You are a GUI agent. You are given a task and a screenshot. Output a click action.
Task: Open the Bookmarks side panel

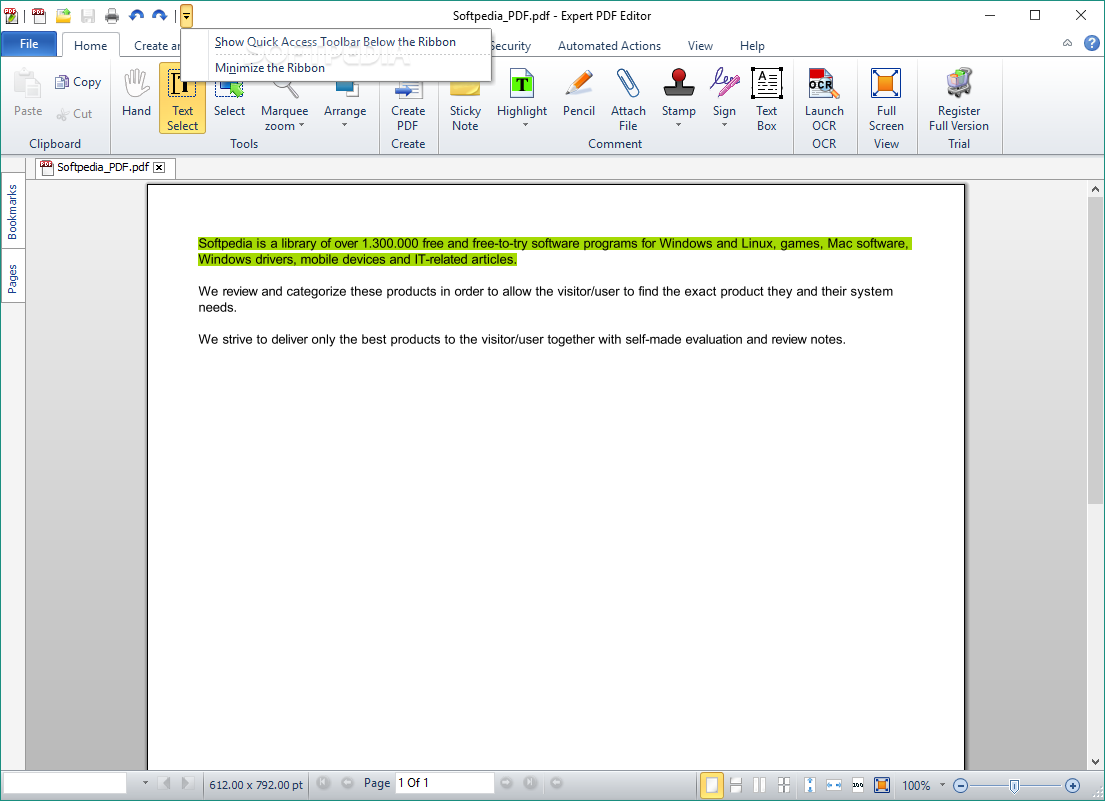click(x=13, y=211)
